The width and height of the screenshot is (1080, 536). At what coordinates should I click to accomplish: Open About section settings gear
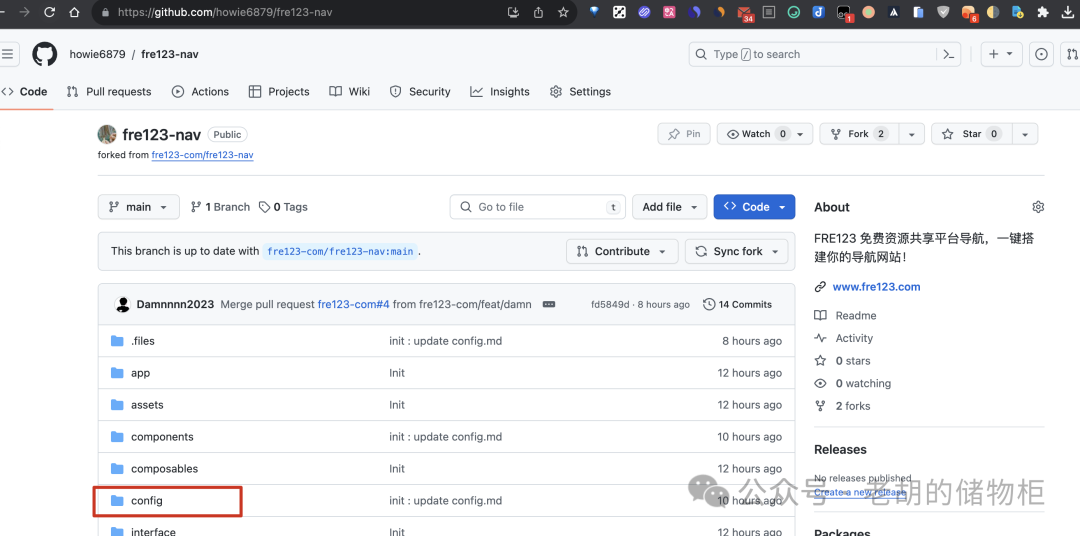(x=1038, y=207)
